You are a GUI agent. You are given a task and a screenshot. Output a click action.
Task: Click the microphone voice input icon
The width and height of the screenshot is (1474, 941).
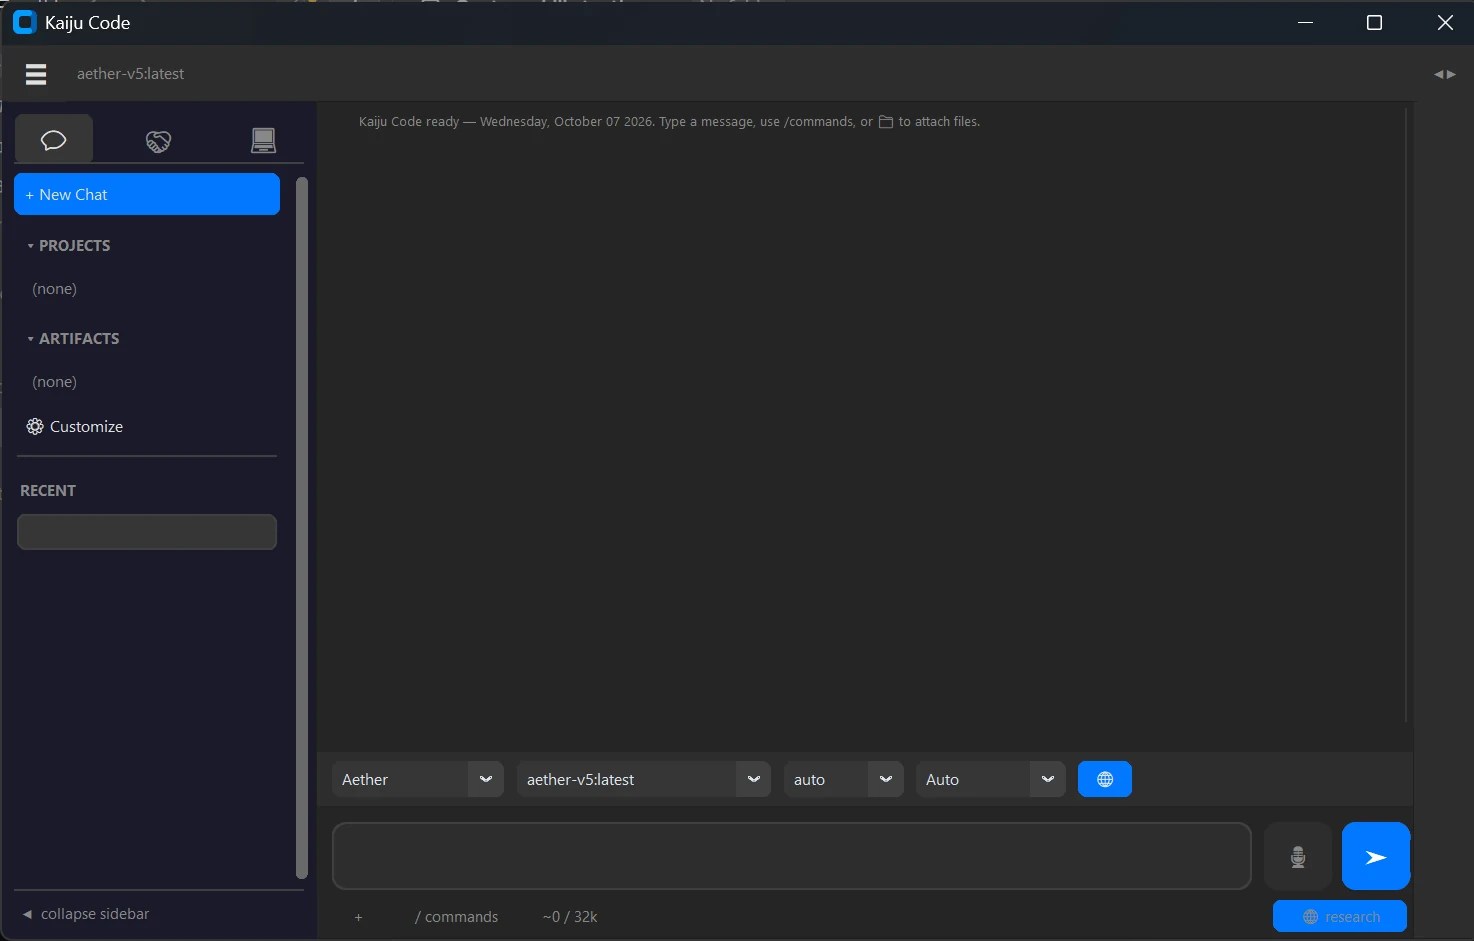pyautogui.click(x=1298, y=856)
